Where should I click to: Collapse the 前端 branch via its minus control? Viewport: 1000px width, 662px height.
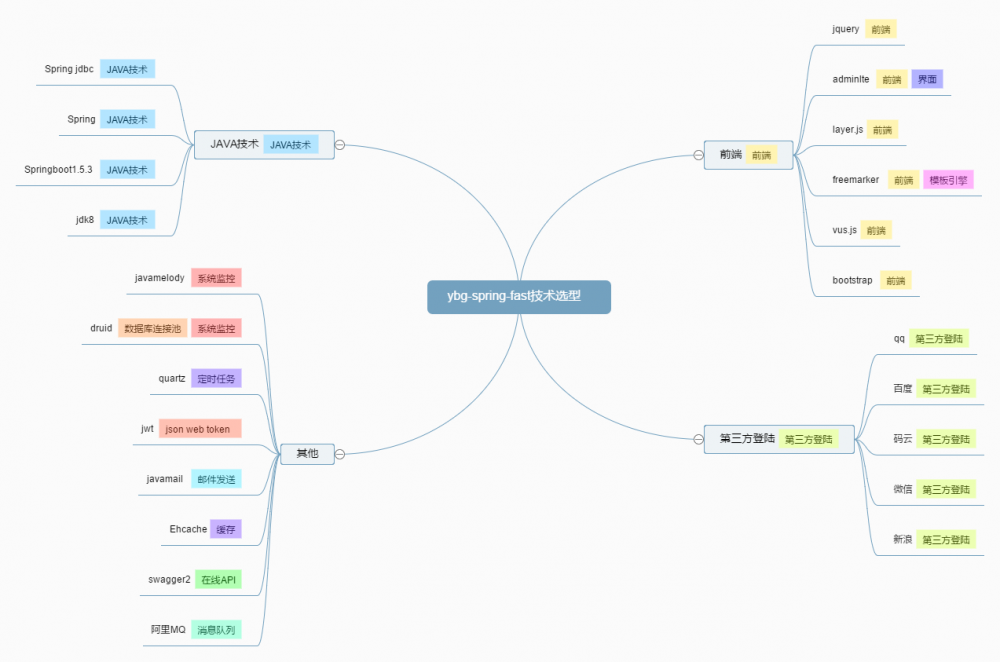click(698, 154)
